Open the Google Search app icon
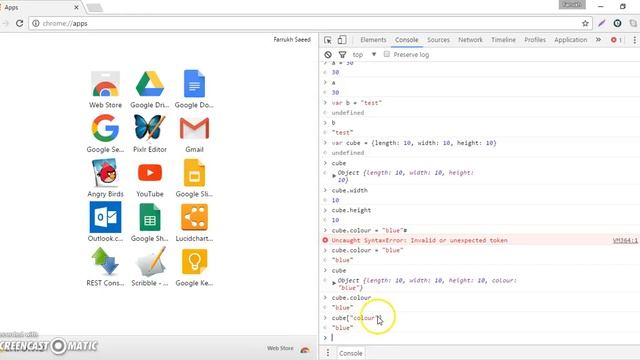Image resolution: width=640 pixels, height=360 pixels. [x=105, y=128]
